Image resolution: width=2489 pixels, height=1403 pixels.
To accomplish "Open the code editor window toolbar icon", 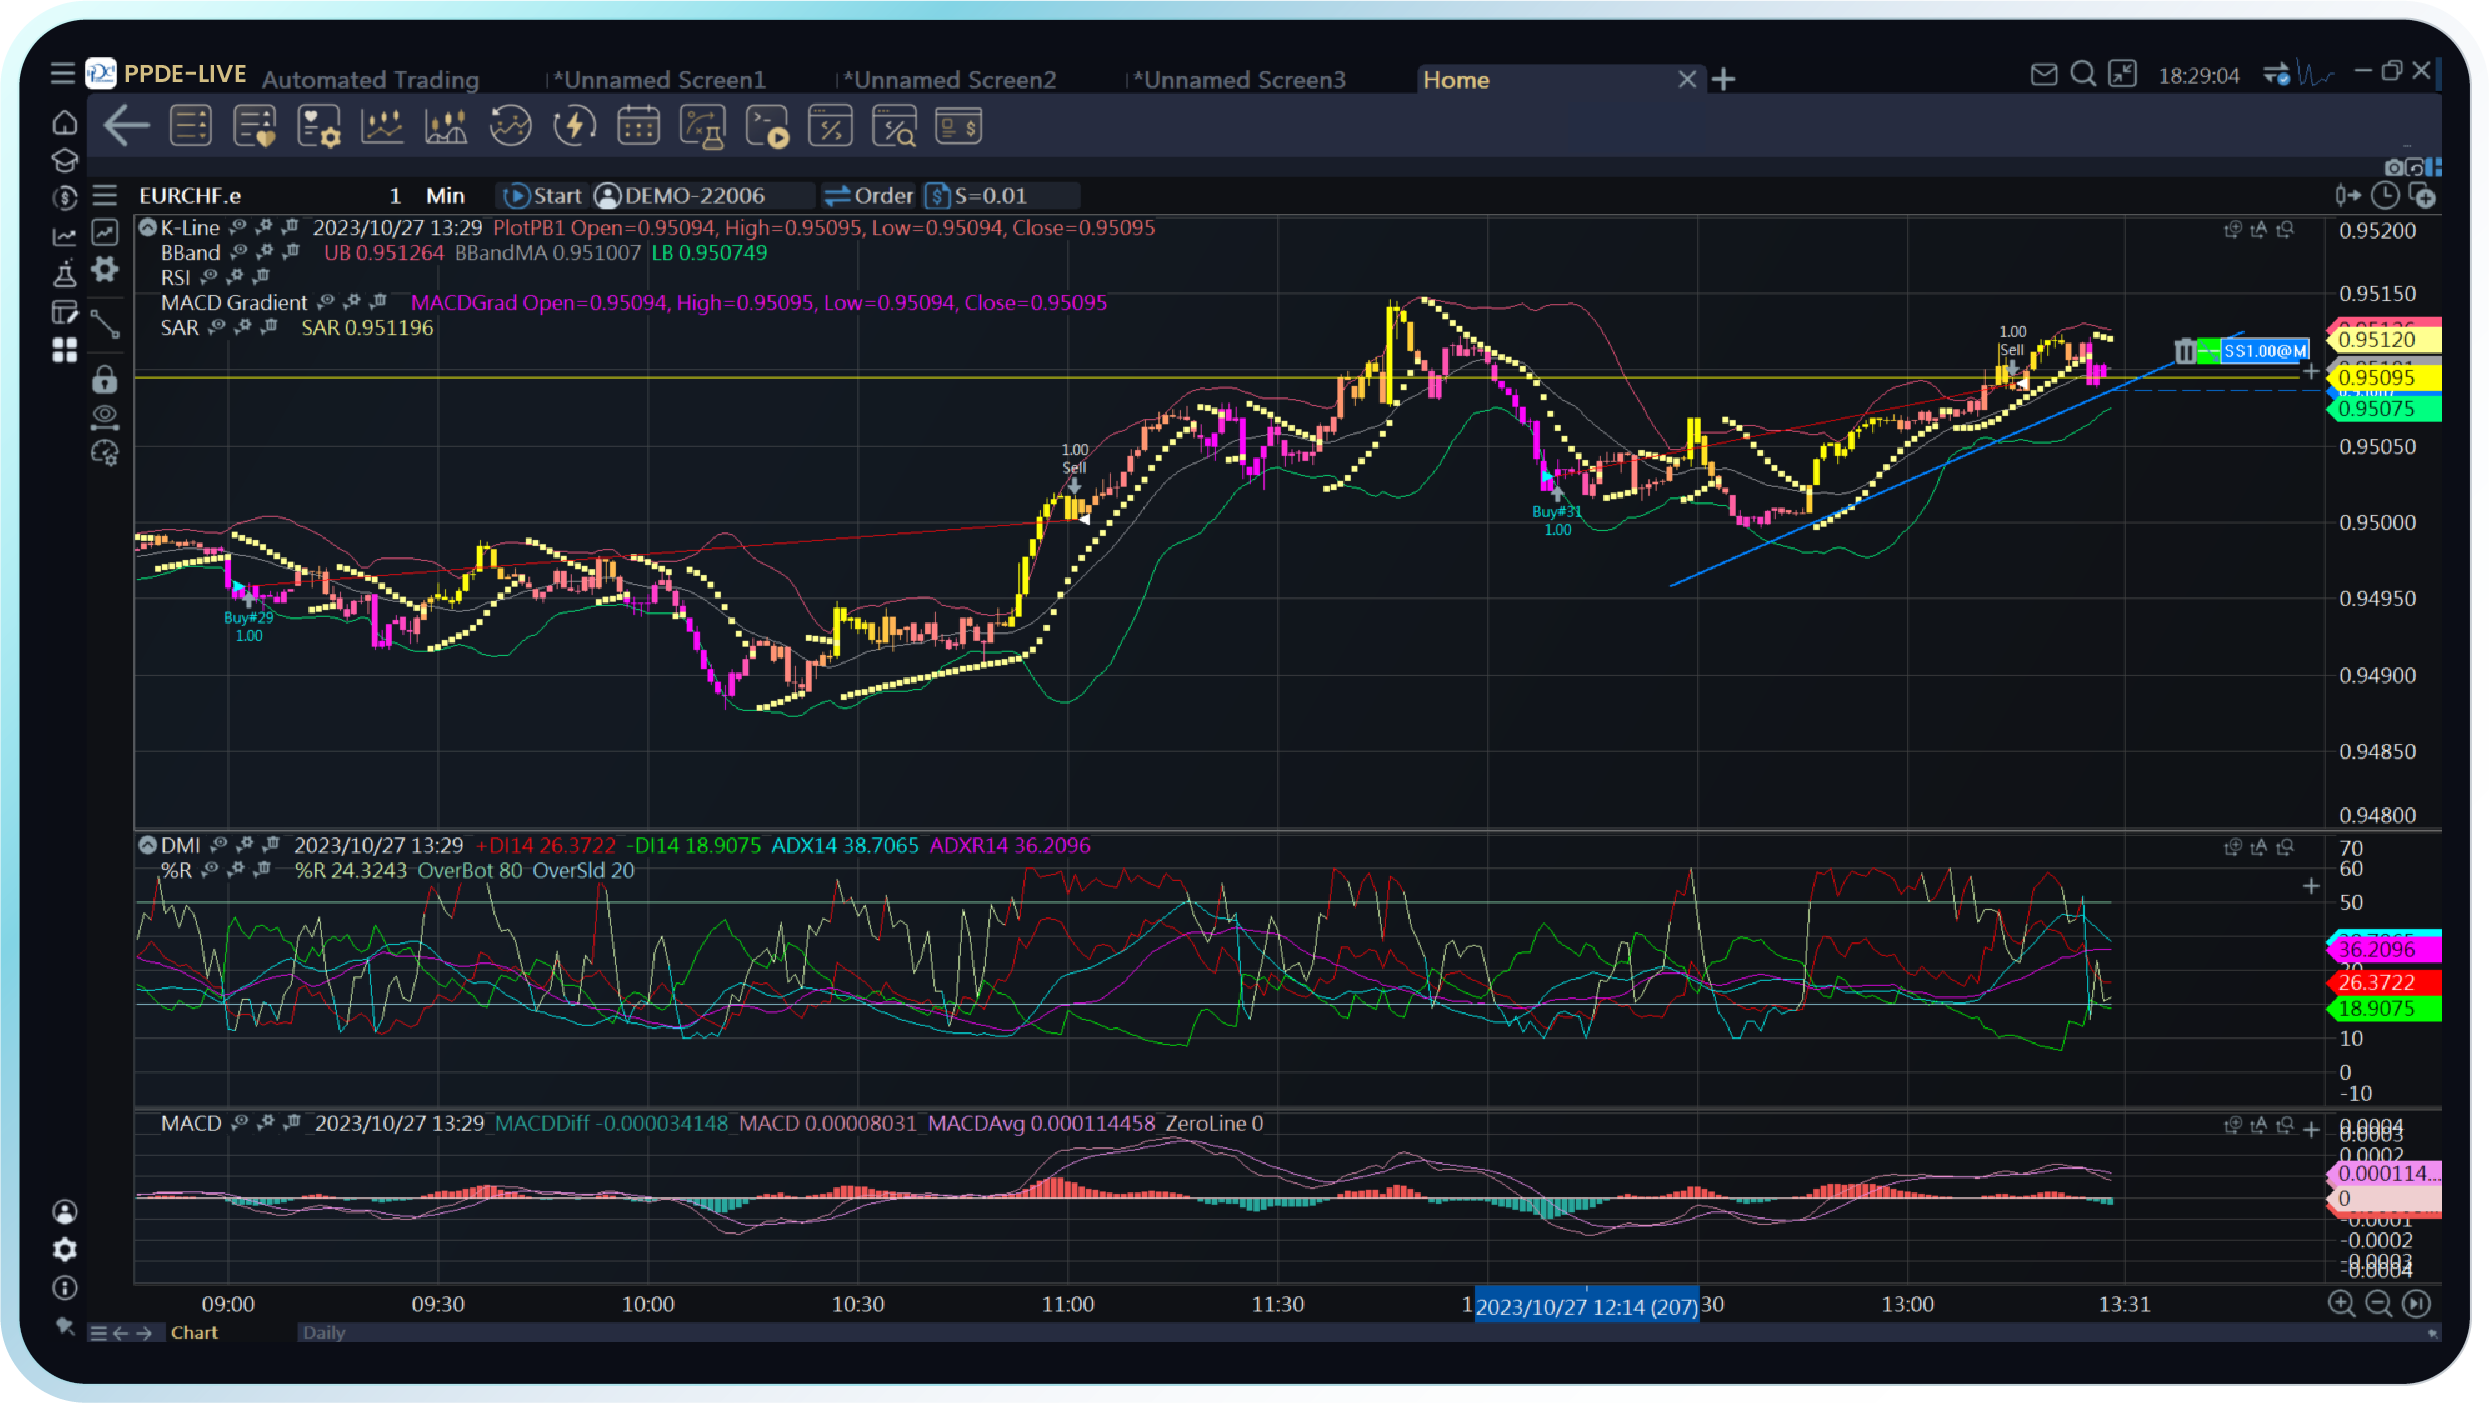I will coord(830,126).
